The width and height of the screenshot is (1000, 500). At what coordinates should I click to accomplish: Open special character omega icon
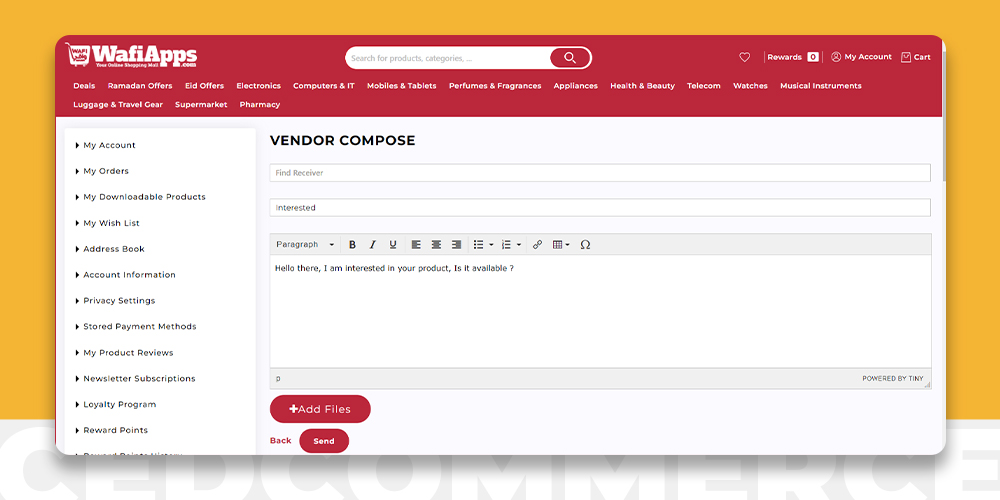pyautogui.click(x=585, y=244)
